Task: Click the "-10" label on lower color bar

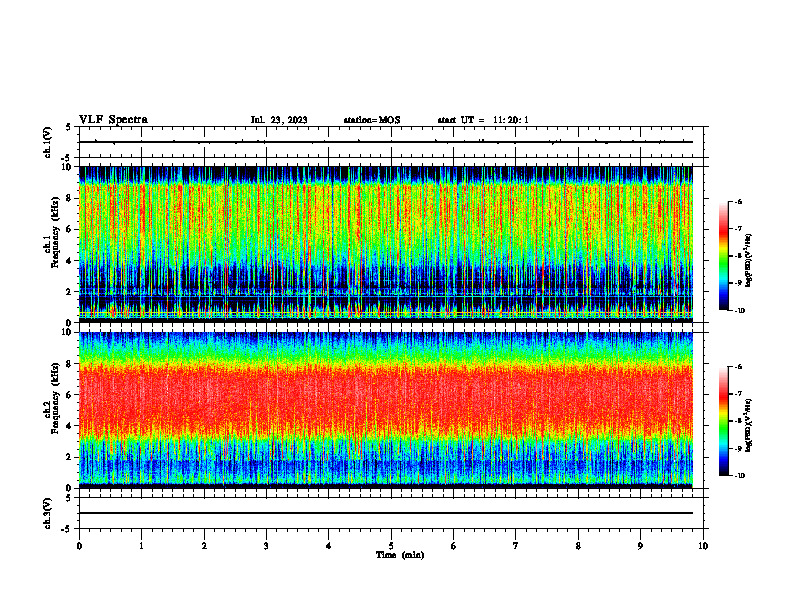Action: pos(739,476)
